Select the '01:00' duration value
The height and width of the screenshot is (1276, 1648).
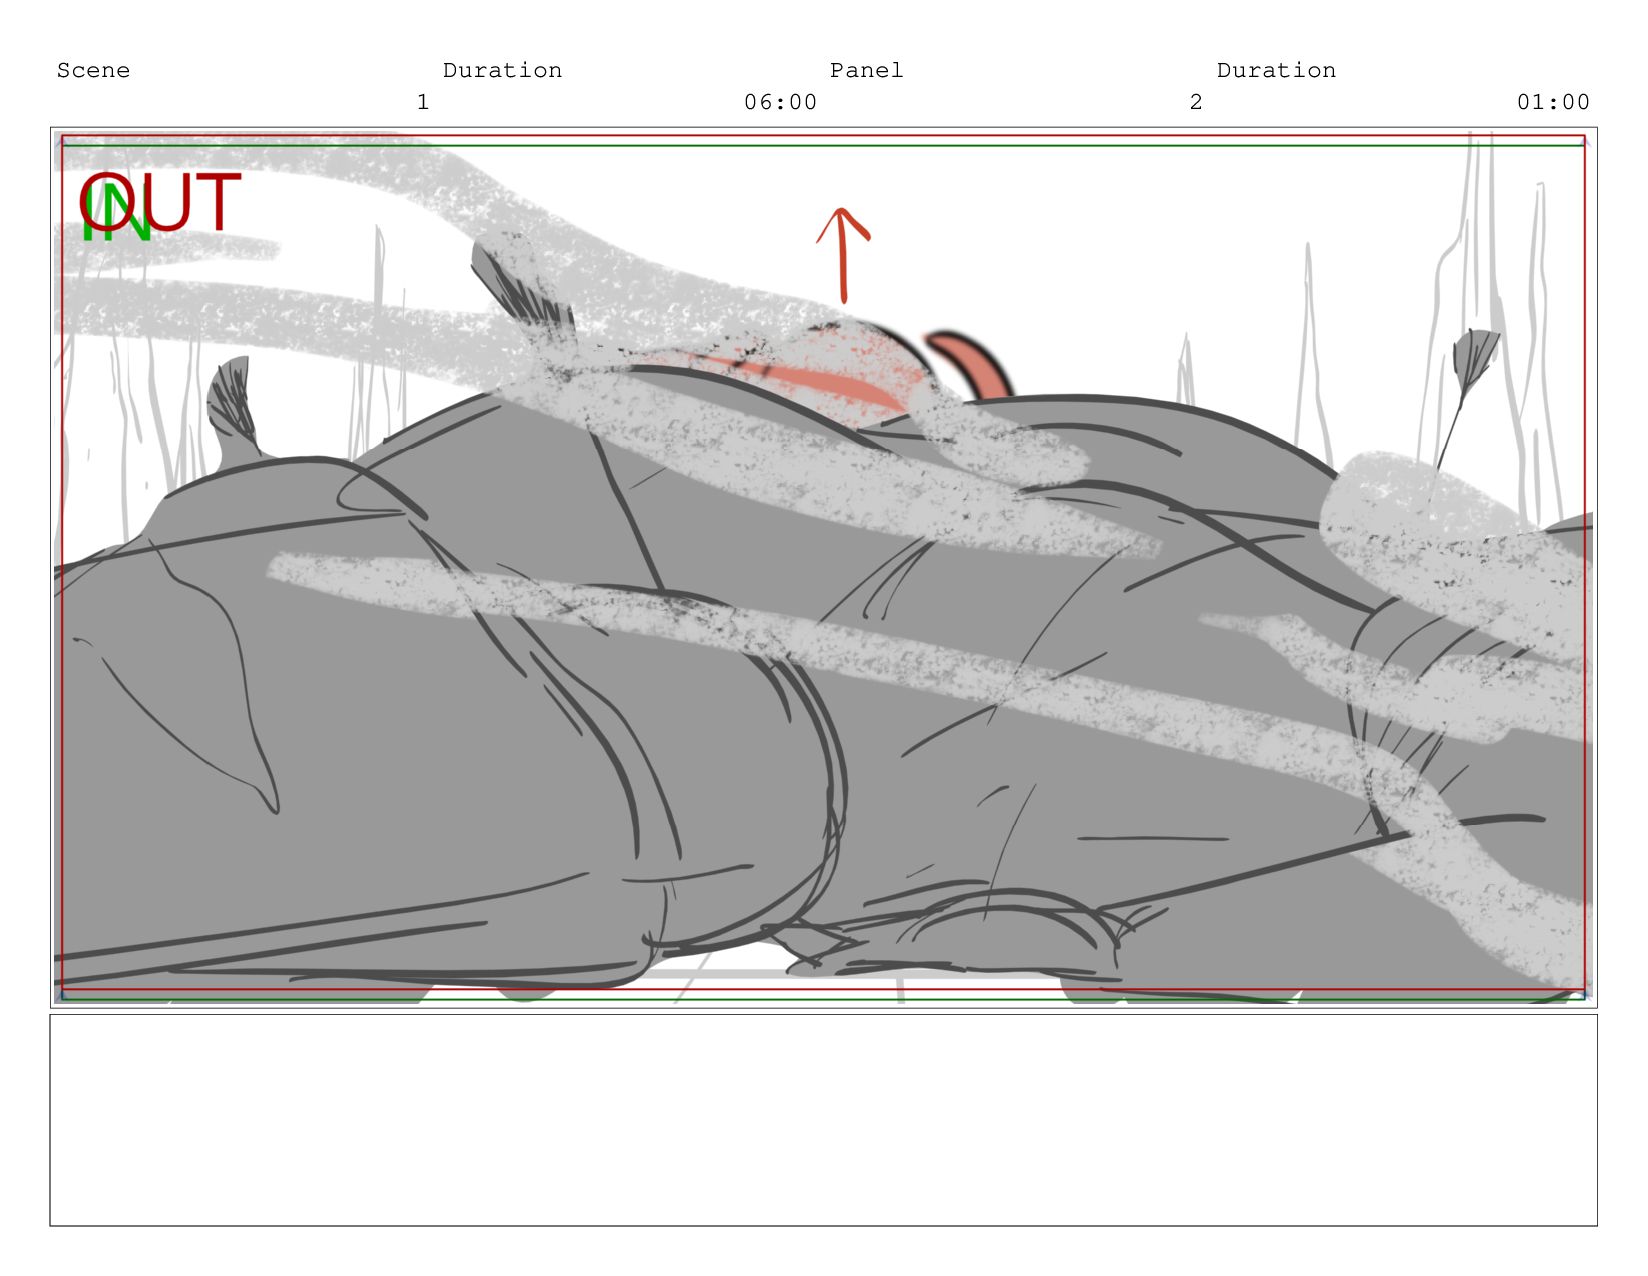coord(1553,102)
